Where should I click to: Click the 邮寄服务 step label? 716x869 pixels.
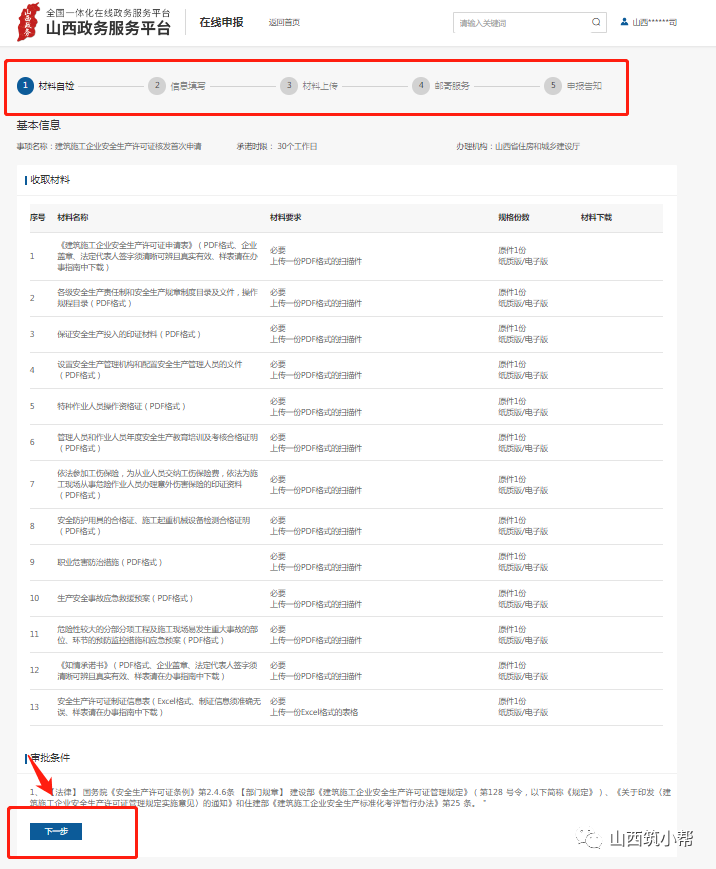tap(452, 86)
